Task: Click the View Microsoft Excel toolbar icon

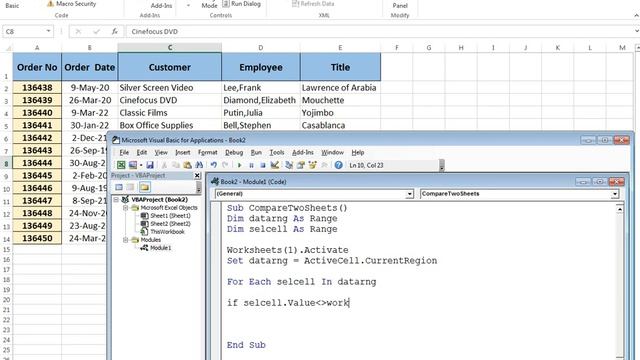Action: pyautogui.click(x=121, y=165)
